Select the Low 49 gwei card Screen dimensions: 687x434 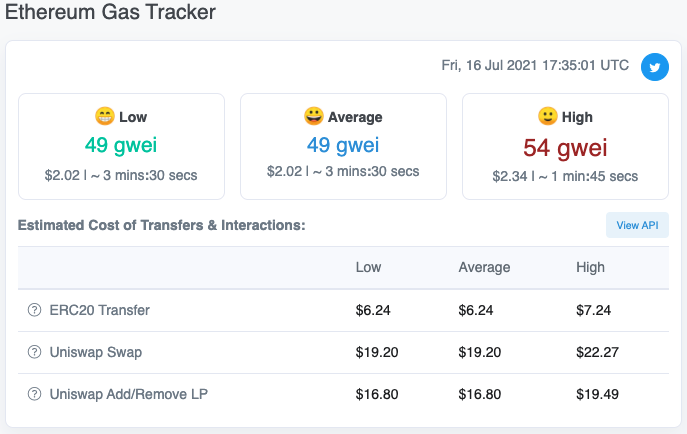tap(121, 146)
